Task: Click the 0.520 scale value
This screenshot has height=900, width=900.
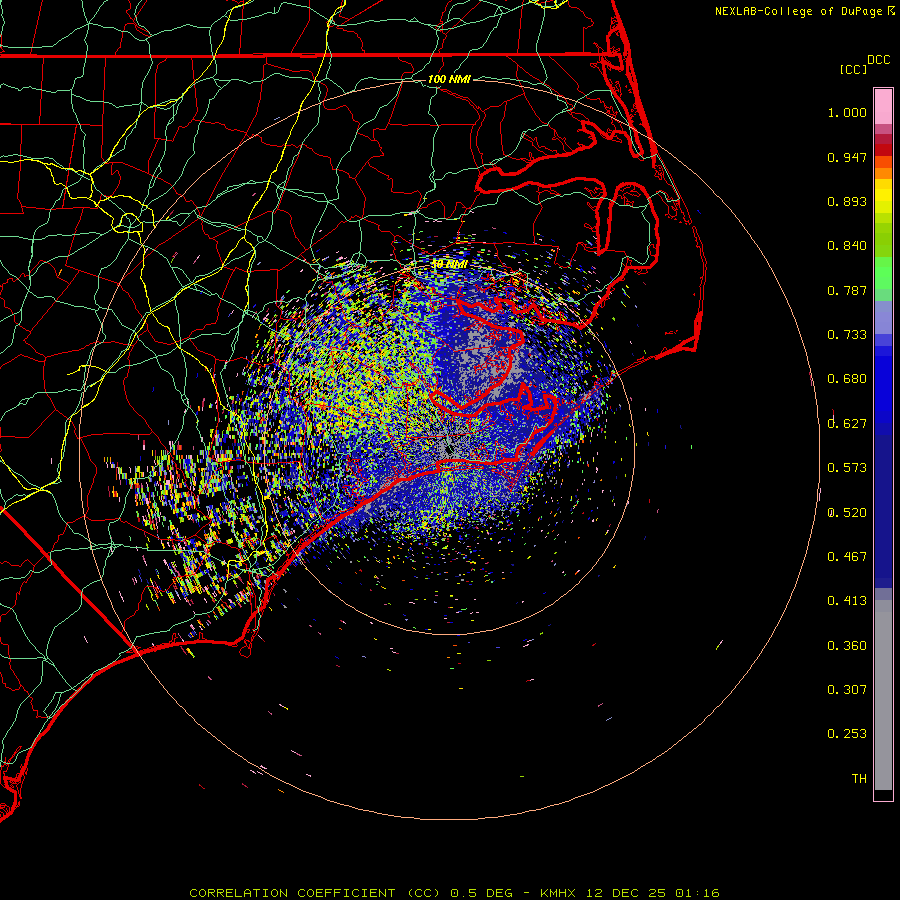Action: tap(847, 513)
